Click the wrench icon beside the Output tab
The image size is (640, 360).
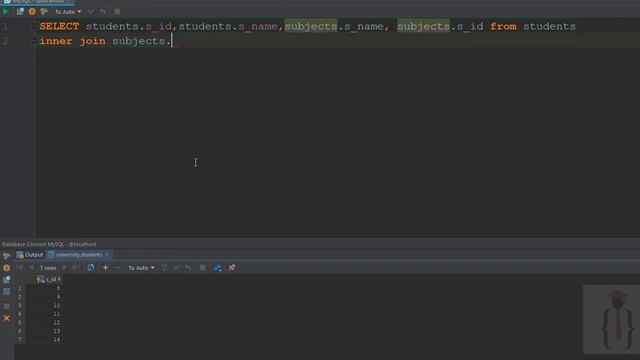(7, 256)
